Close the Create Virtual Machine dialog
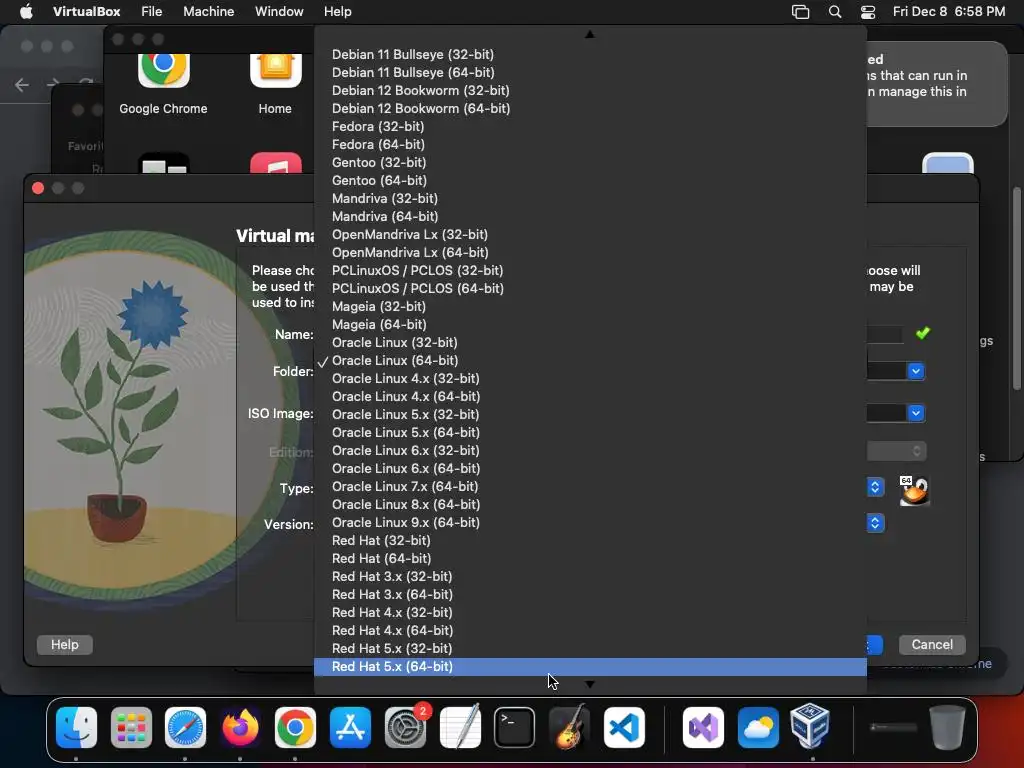This screenshot has height=768, width=1024. click(x=38, y=189)
